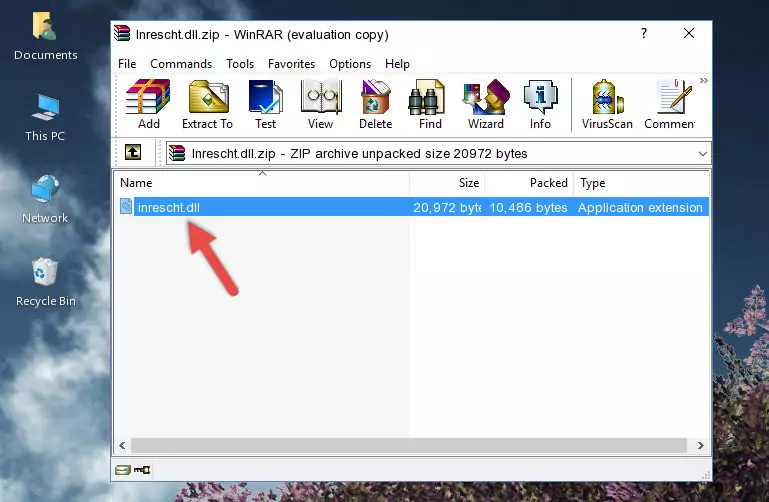Screen dimensions: 769x502
Task: Open the Favorites menu
Action: coord(291,64)
